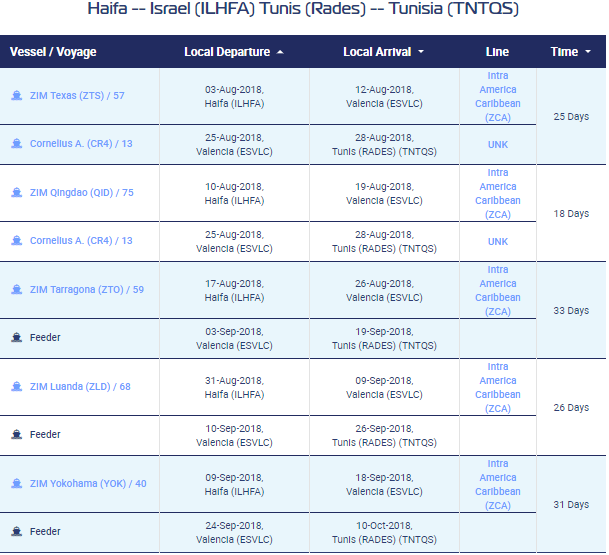Click departure cell 03-Sep-2018, Valencia (ESVLC)
This screenshot has height=555, width=609.
point(234,339)
